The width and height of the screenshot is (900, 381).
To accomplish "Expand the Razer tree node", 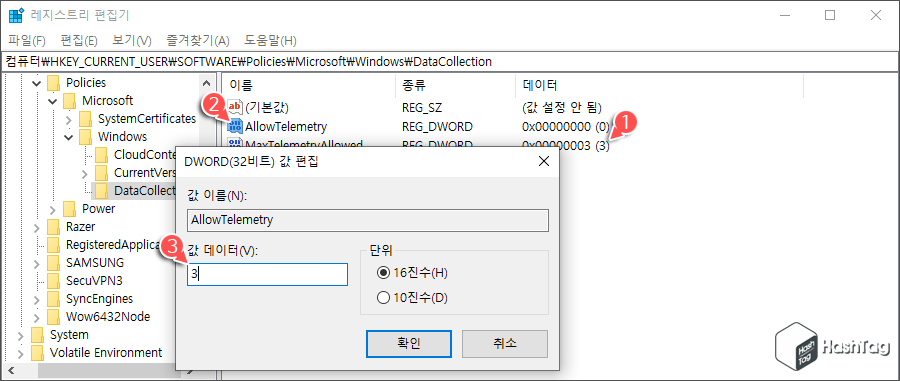I will click(37, 227).
